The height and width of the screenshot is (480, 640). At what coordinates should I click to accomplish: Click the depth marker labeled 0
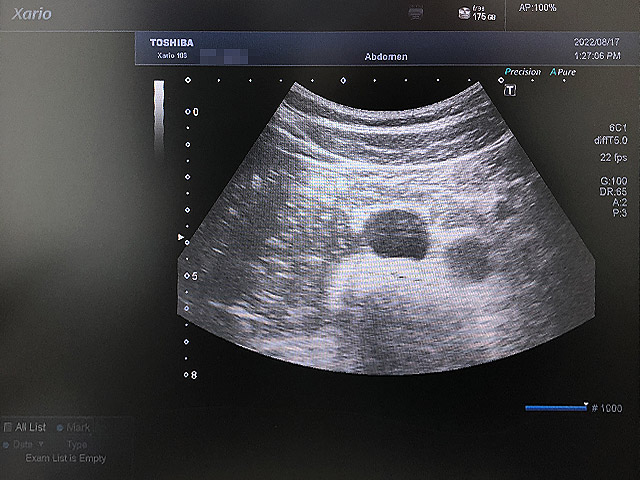click(x=196, y=112)
